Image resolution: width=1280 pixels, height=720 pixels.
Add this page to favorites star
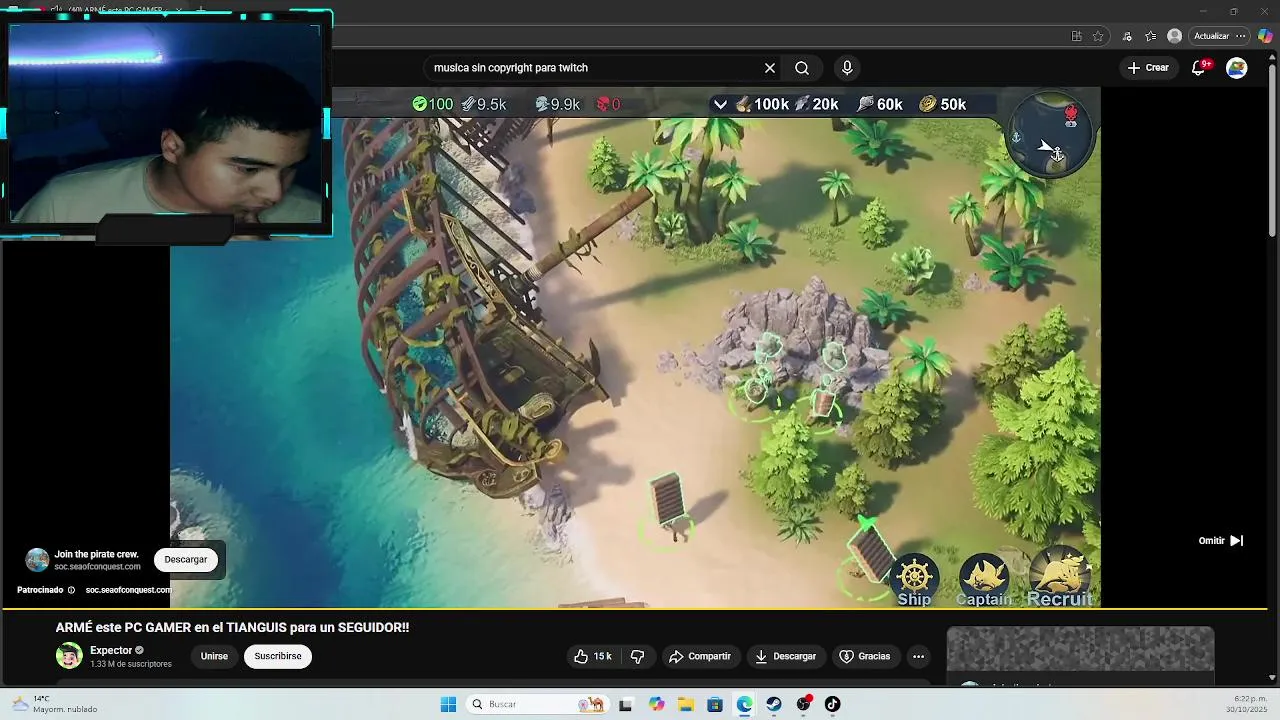[1098, 36]
